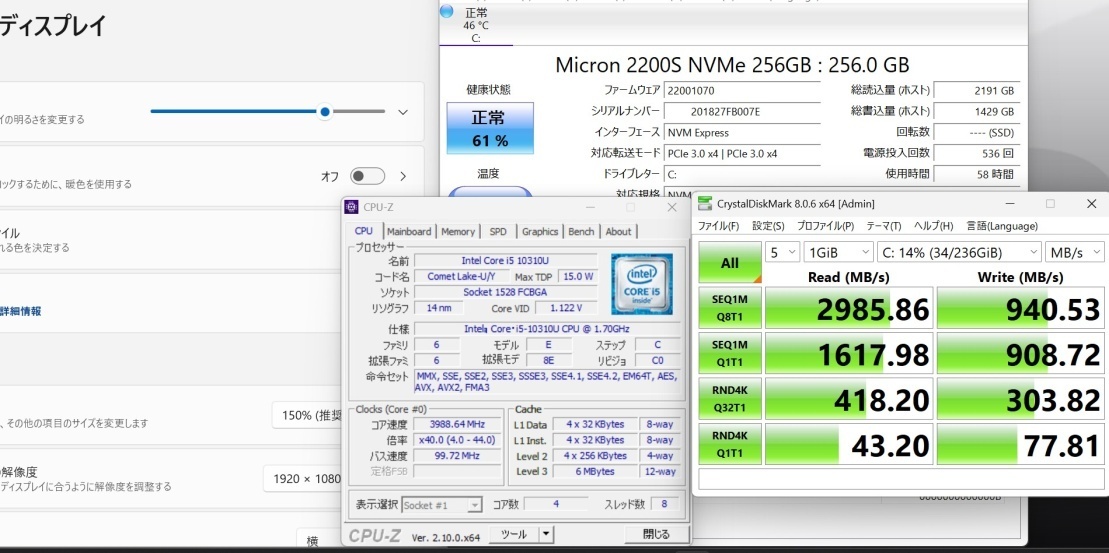Click the CPU-Z 閉じる button
This screenshot has height=553, width=1109.
[656, 535]
